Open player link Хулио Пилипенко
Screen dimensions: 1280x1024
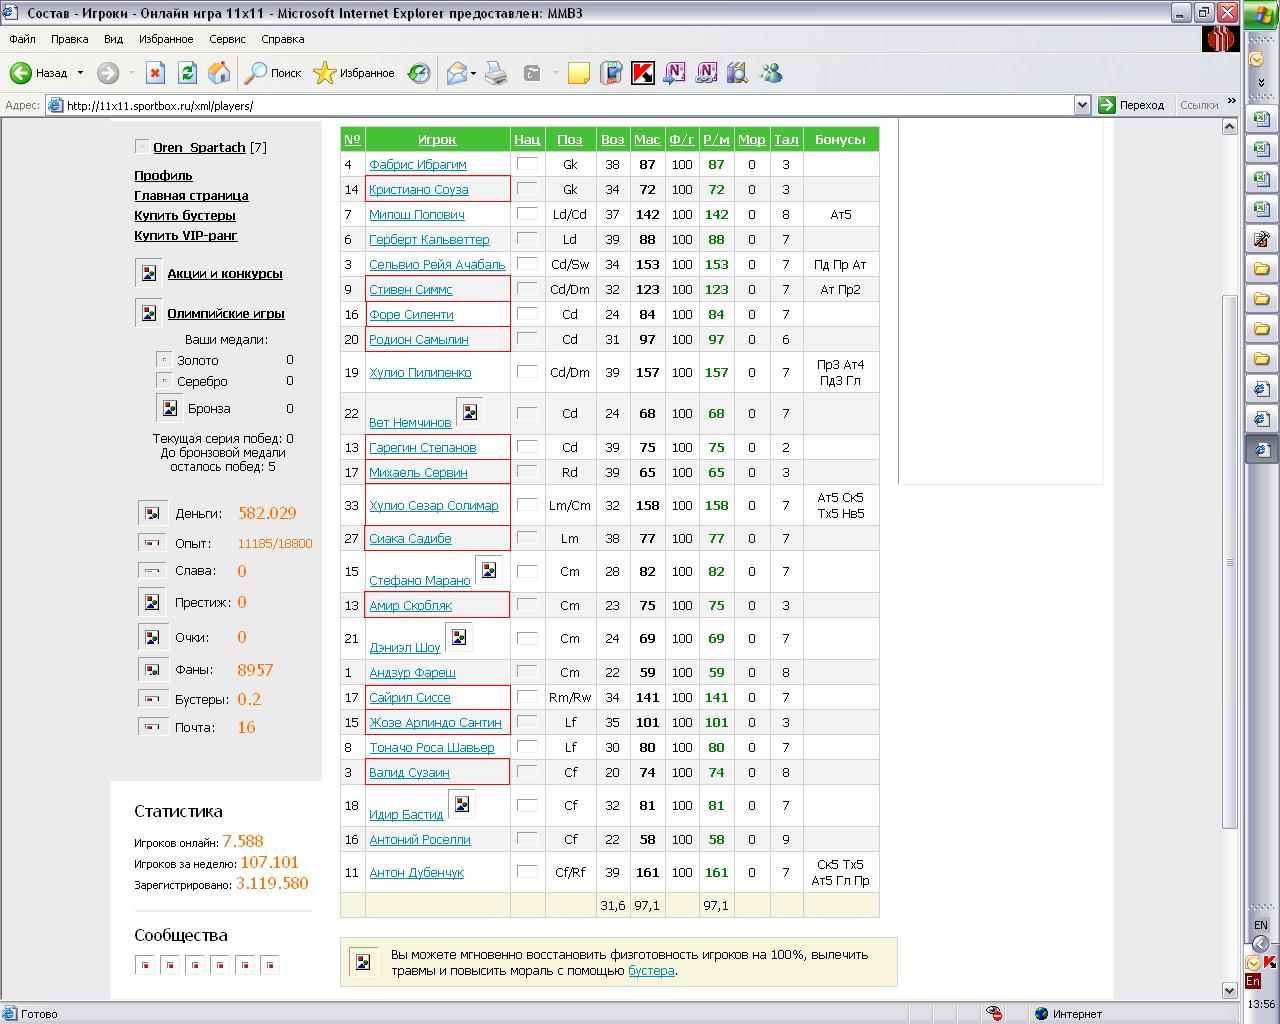click(x=420, y=373)
